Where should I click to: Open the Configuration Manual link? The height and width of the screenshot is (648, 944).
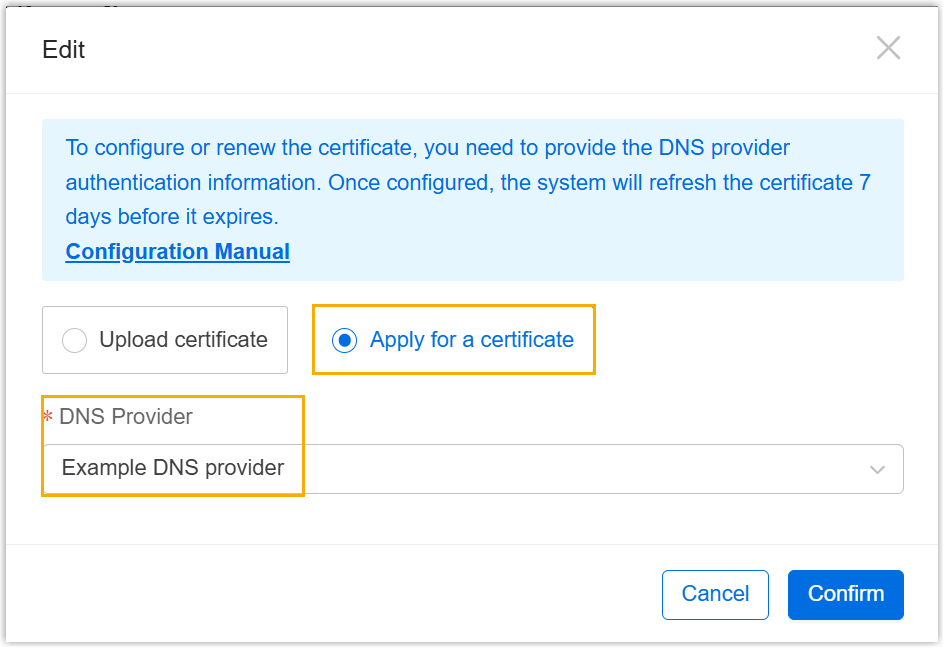(x=177, y=252)
